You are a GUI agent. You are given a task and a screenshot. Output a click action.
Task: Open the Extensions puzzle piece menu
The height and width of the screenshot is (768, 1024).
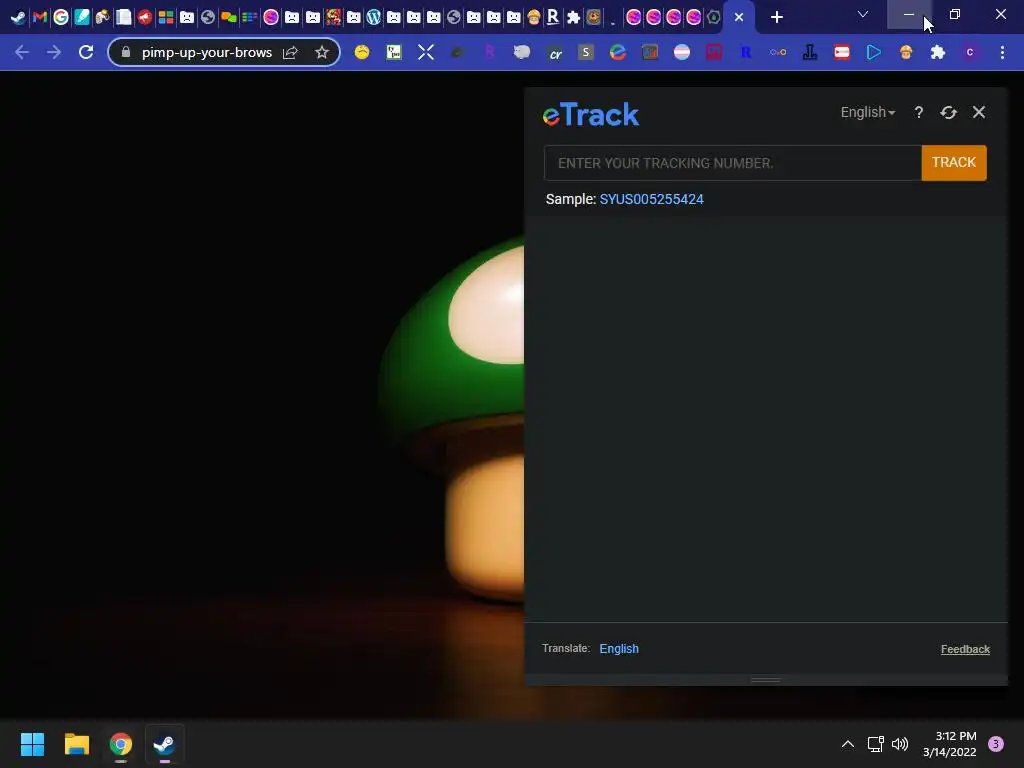[938, 52]
